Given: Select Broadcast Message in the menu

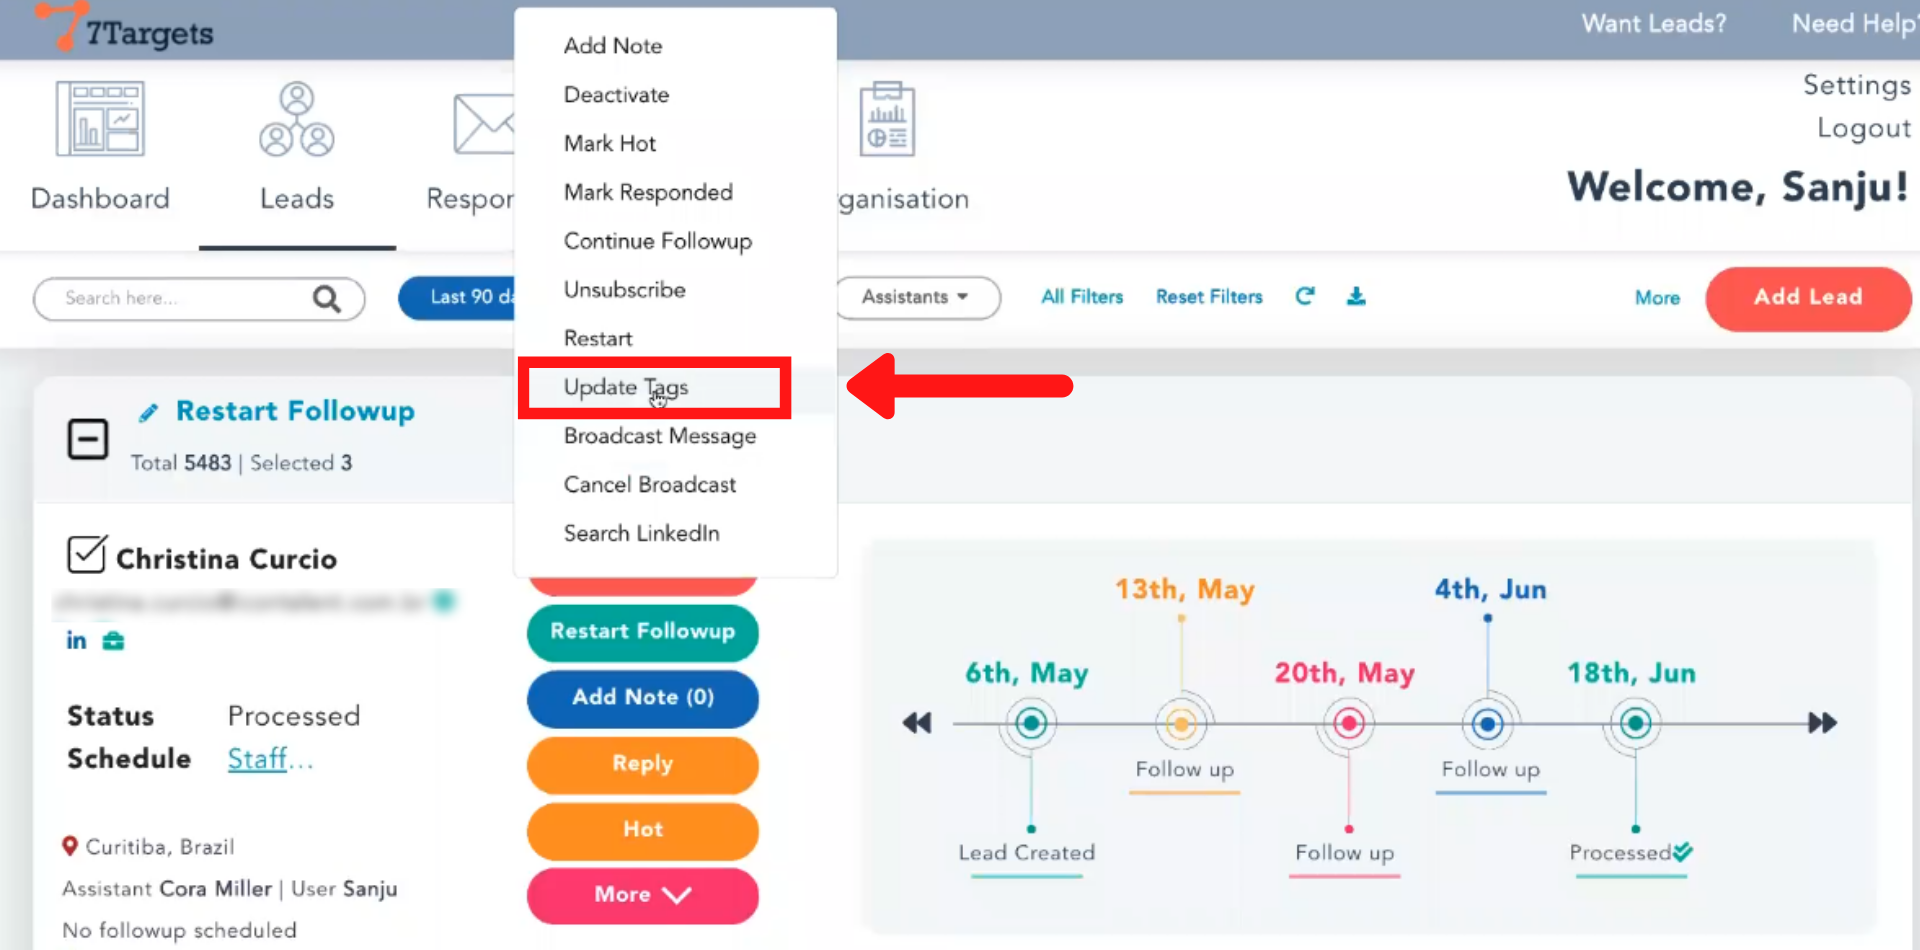Looking at the screenshot, I should click(x=659, y=436).
